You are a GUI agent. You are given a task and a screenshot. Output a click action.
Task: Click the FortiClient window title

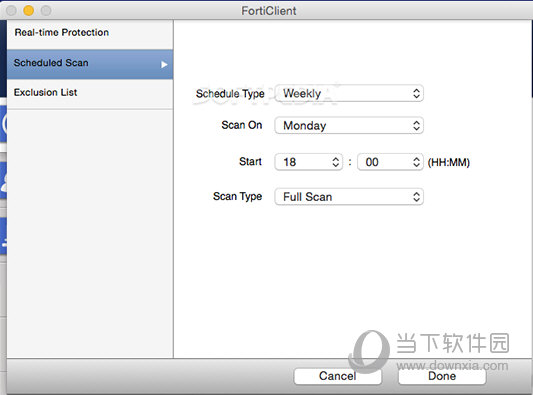[269, 11]
